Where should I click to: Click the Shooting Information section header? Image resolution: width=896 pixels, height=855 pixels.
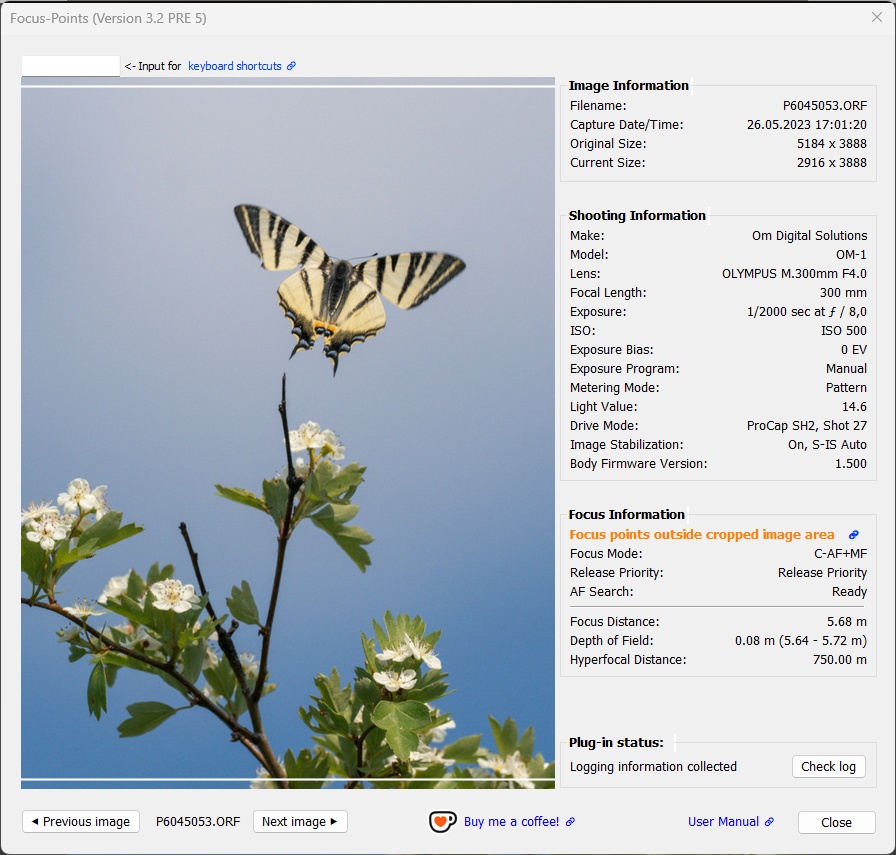[635, 215]
